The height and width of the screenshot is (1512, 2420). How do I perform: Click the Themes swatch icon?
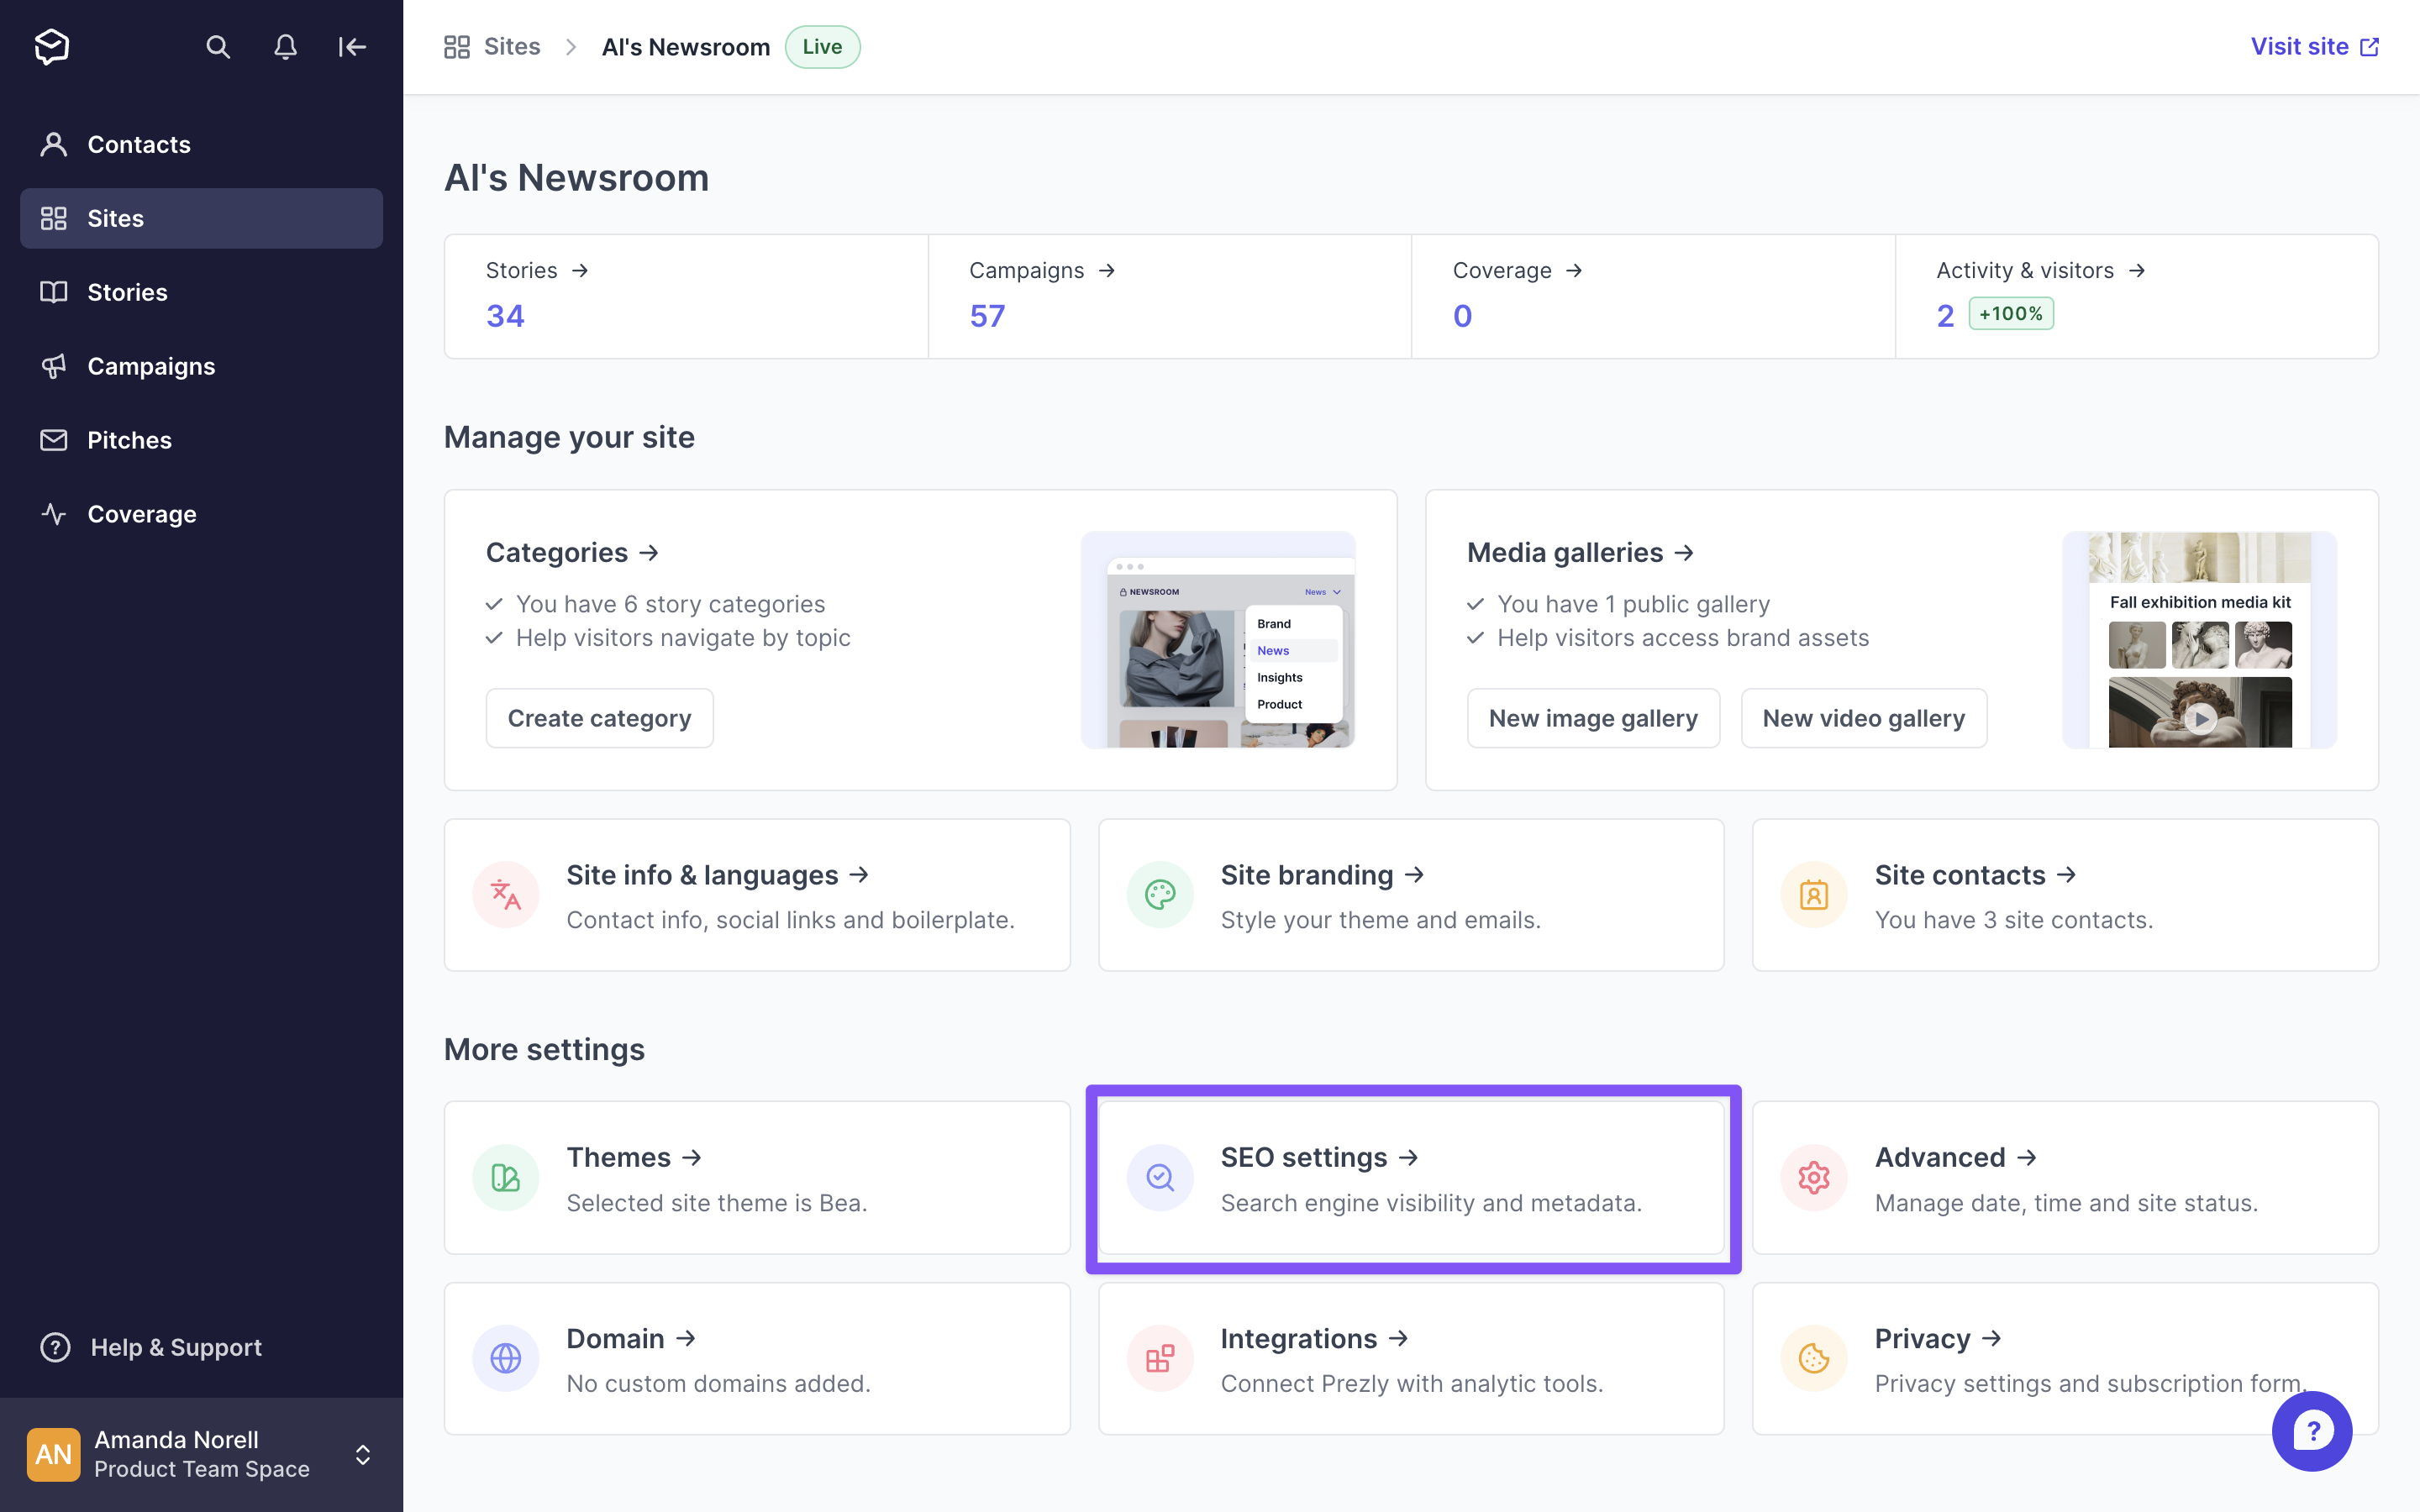coord(506,1177)
